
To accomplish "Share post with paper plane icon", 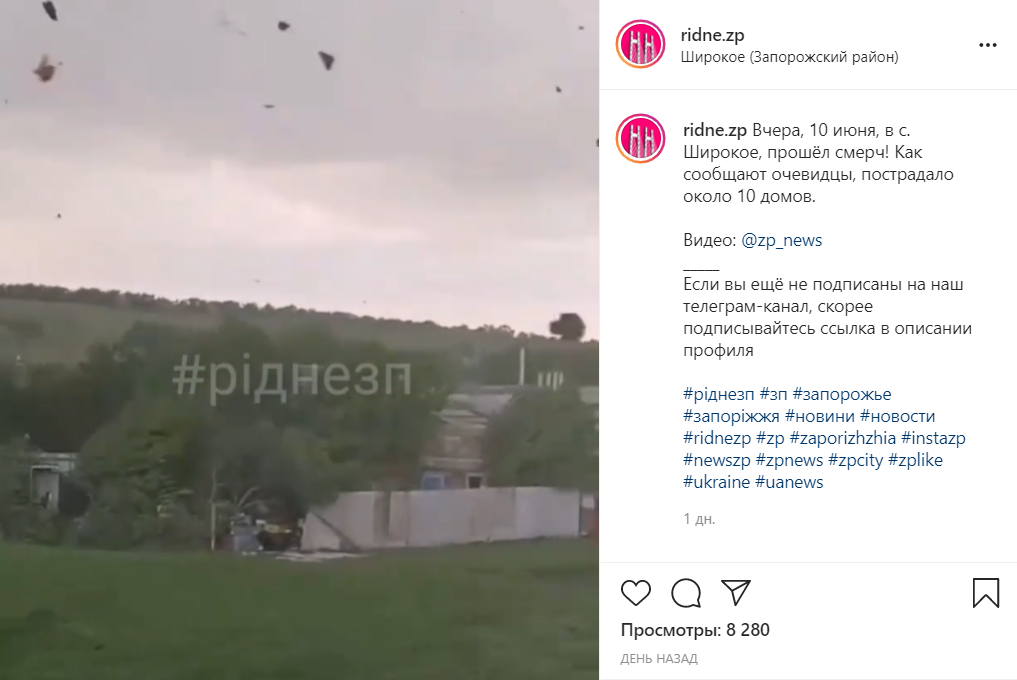I will pyautogui.click(x=736, y=592).
